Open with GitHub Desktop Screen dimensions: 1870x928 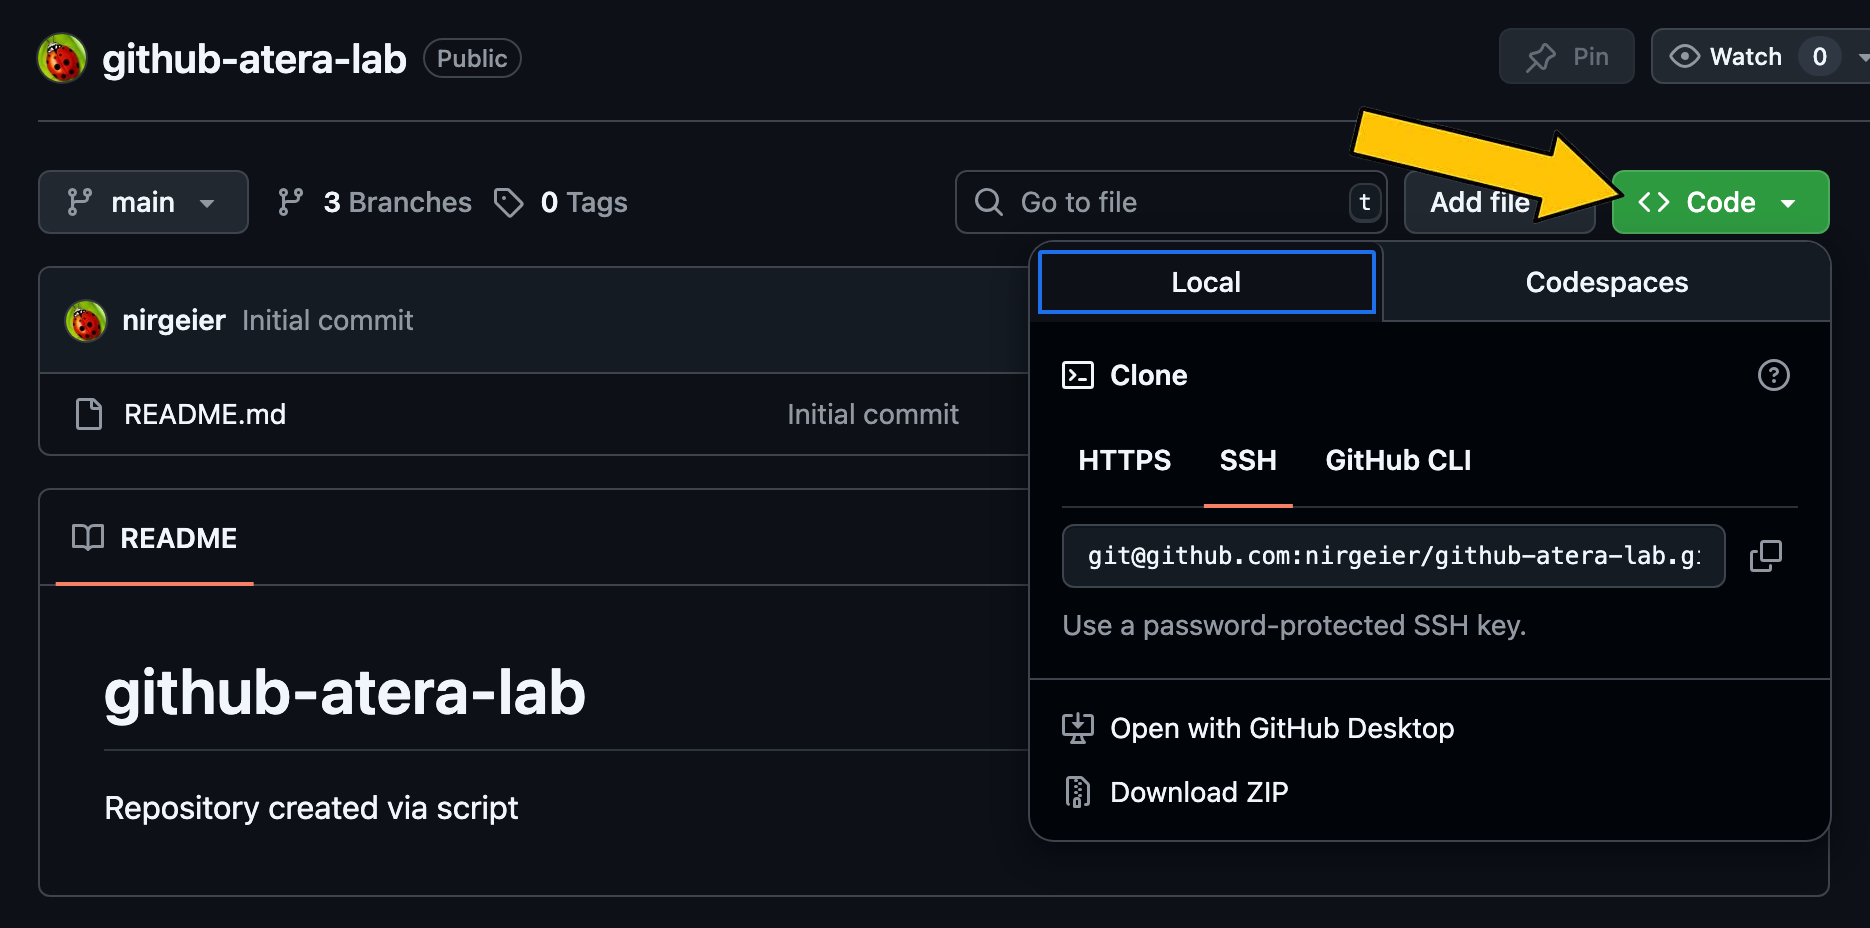(x=1258, y=728)
